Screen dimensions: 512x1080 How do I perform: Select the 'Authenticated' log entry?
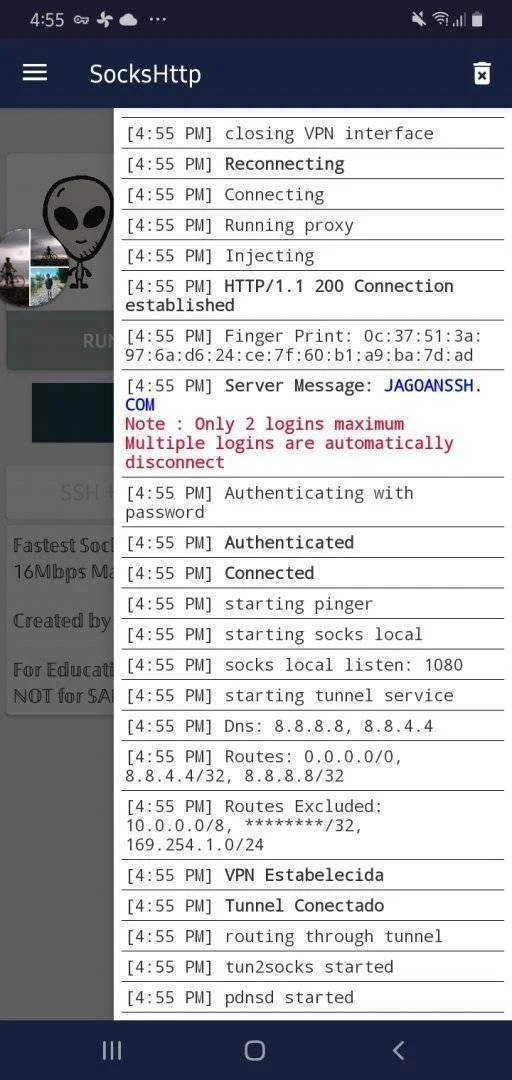[x=313, y=542]
